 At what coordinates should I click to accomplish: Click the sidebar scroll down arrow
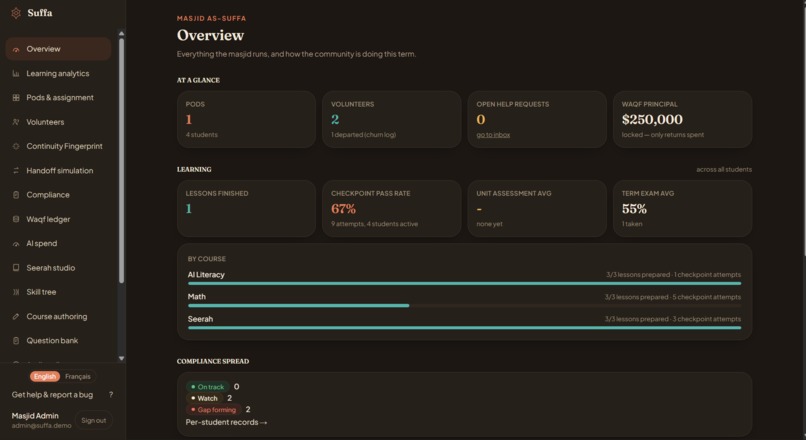[121, 358]
